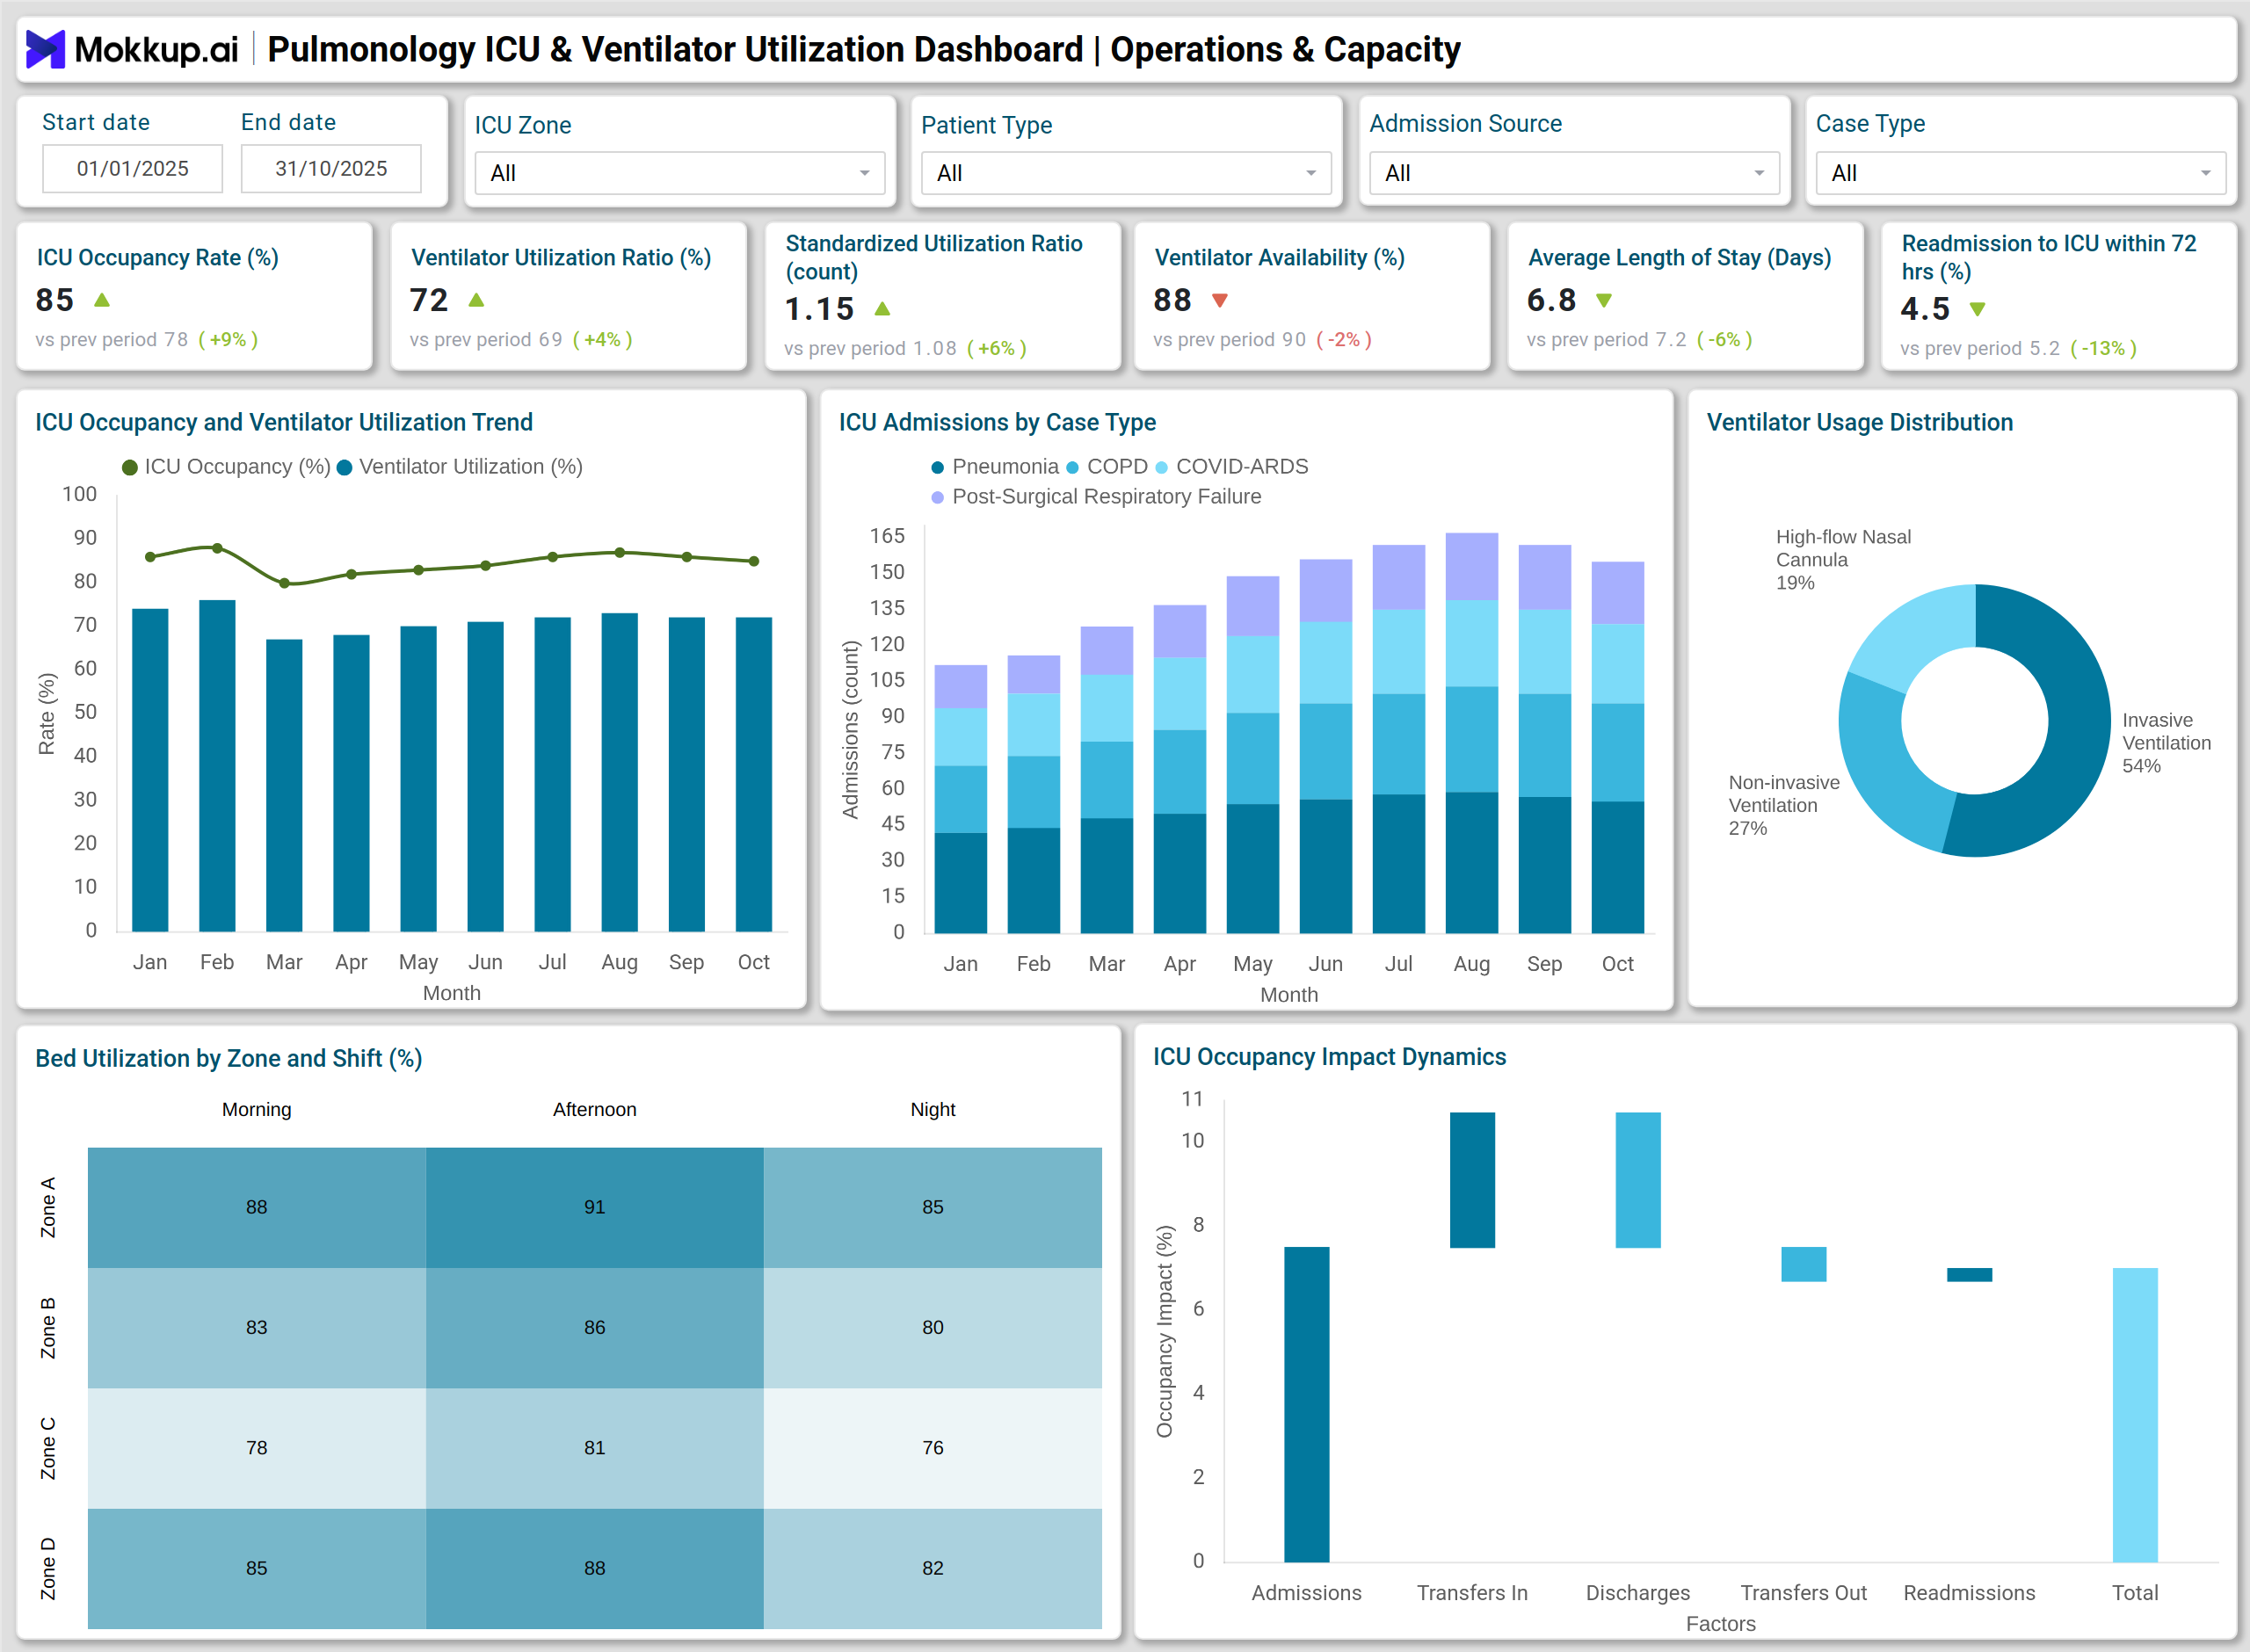Open the Patient Type dropdown
Screen dimensions: 2250x1652
1126,173
